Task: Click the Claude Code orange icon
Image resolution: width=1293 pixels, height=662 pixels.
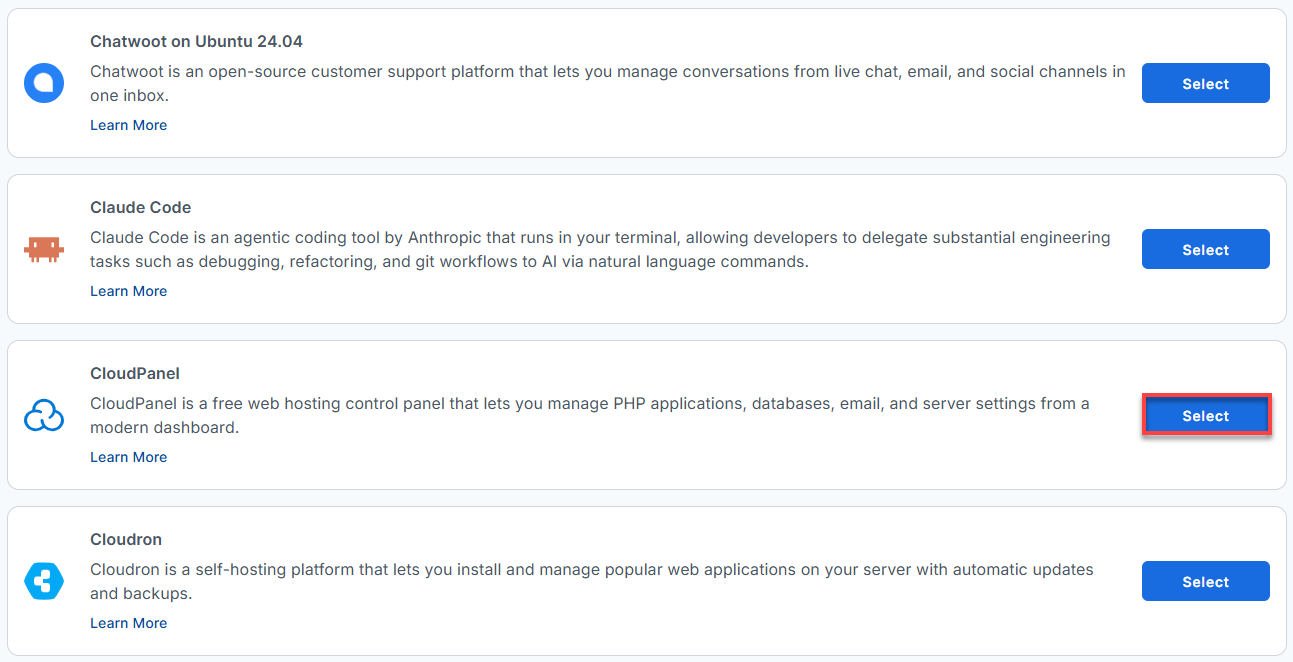Action: coord(44,249)
